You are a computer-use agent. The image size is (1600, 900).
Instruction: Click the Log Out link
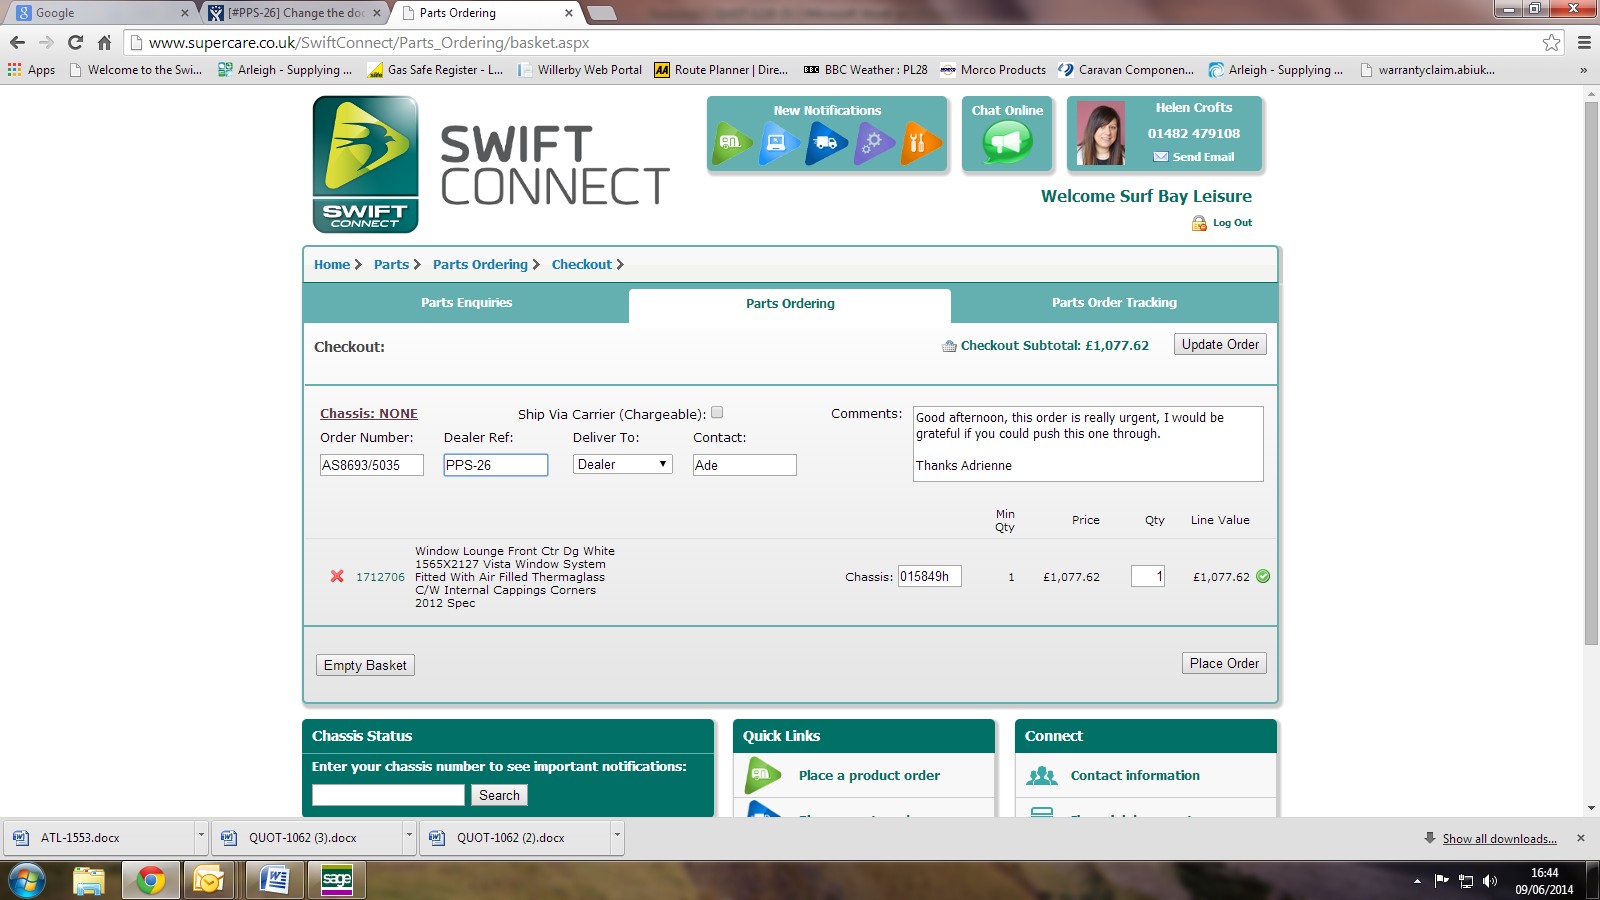1232,223
